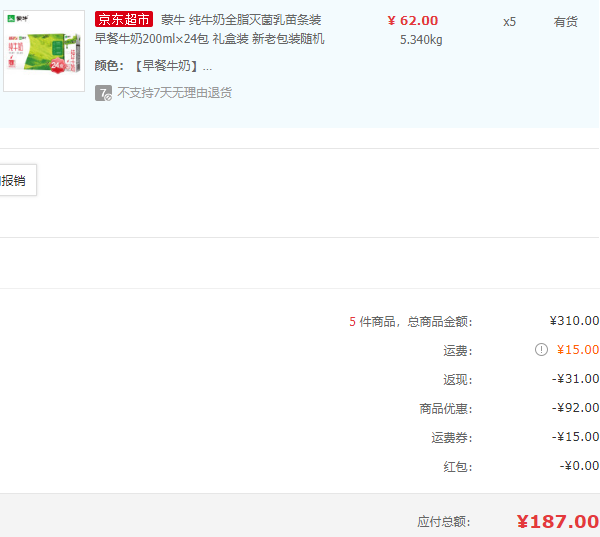Click the 早餐牛奶200ml×24包 礼盒装 description line
This screenshot has width=600, height=537.
click(210, 39)
